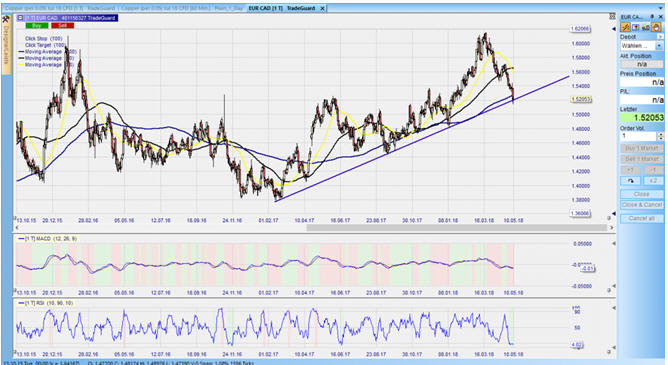Image resolution: width=668 pixels, height=365 pixels.
Task: Click the EUR CAD TradeGuard chart title bar
Action: point(67,18)
